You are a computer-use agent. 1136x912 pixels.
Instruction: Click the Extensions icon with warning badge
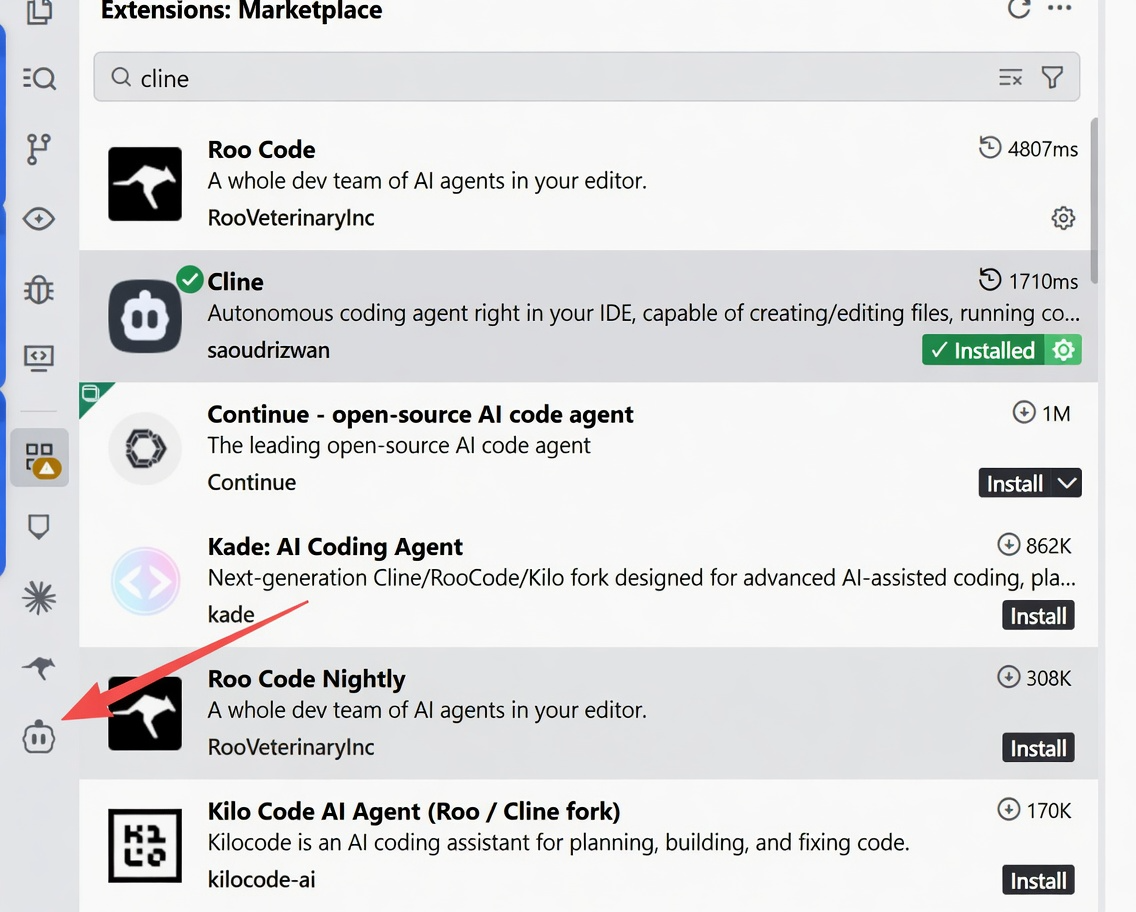(40, 458)
